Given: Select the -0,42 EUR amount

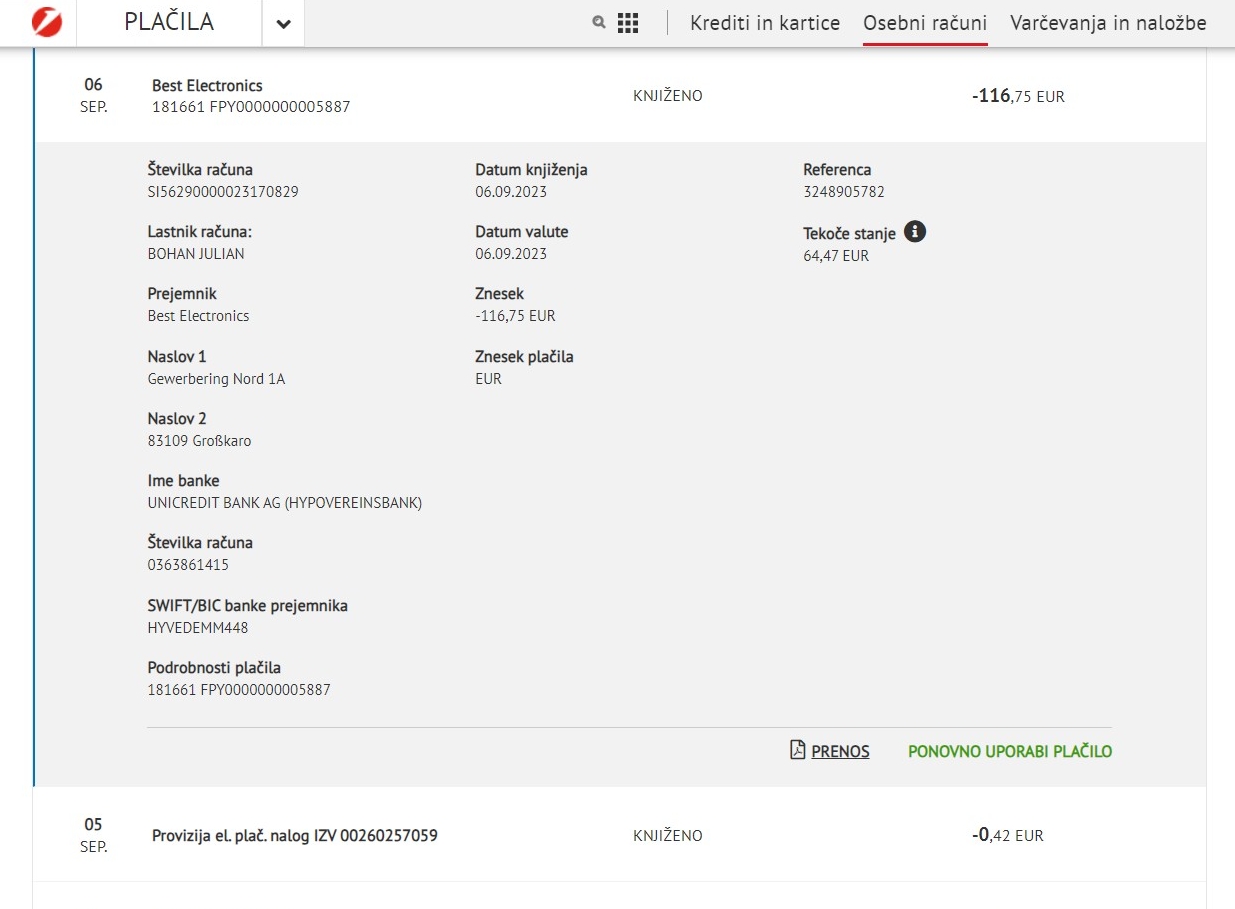Looking at the screenshot, I should tap(1007, 835).
